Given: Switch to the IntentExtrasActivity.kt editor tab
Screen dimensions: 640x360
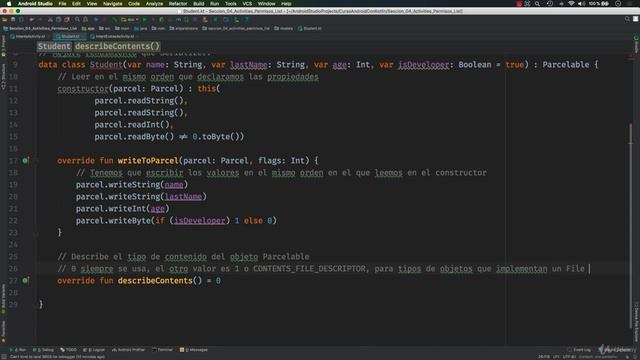Looking at the screenshot, I should [x=113, y=36].
